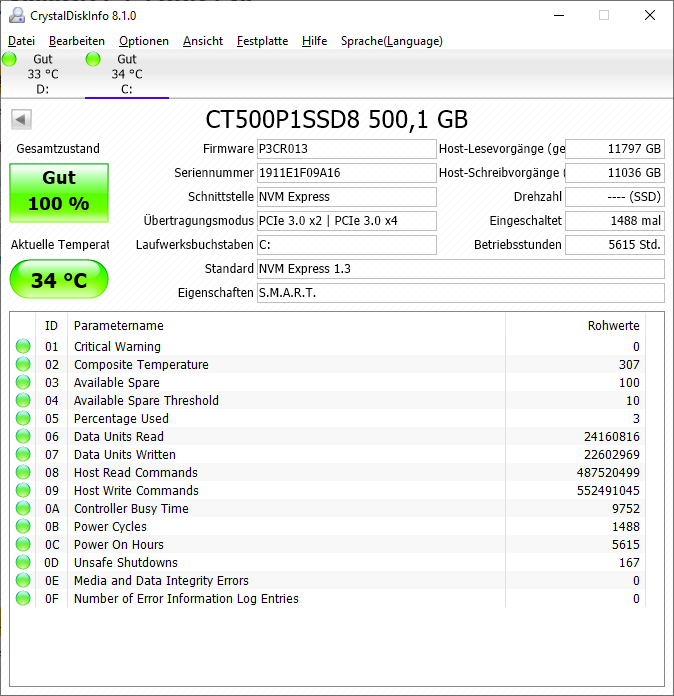674x696 pixels.
Task: Open the Festplatte menu
Action: pyautogui.click(x=262, y=41)
